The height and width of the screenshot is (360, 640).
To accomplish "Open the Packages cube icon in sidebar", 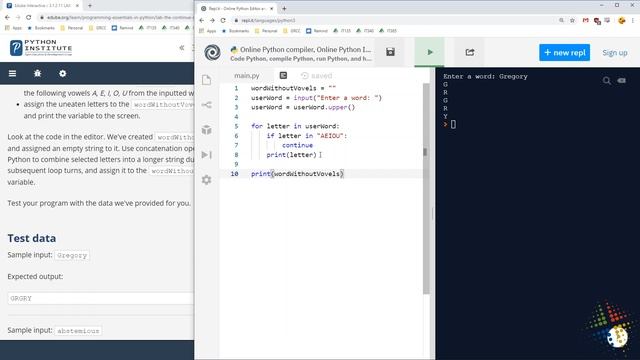I will coord(207,130).
